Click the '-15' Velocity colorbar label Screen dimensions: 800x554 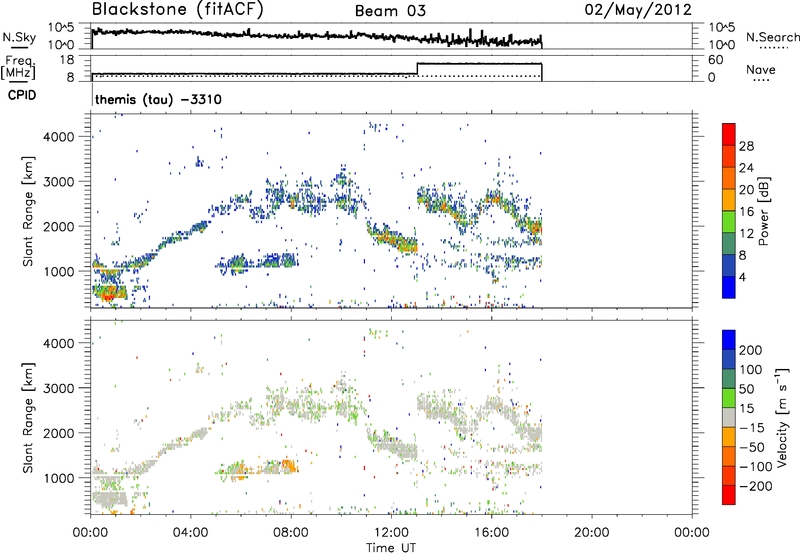click(752, 428)
